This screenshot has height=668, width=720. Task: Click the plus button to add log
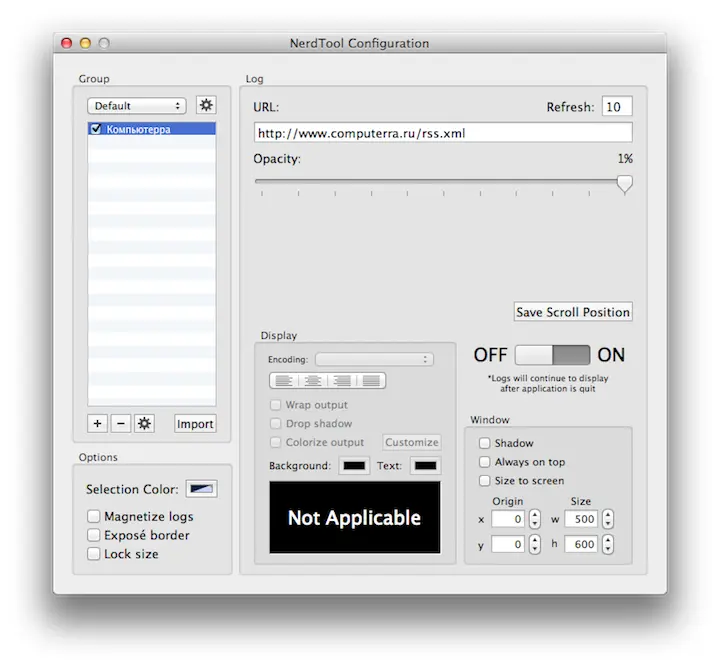coord(97,423)
